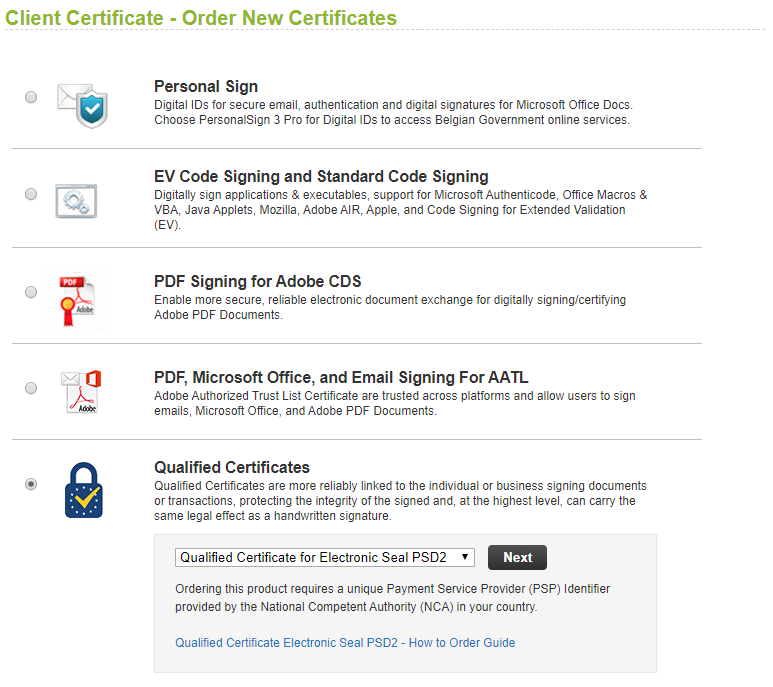This screenshot has height=687, width=773.
Task: Click the PDF Signing Adobe CDS icon
Action: coord(77,297)
